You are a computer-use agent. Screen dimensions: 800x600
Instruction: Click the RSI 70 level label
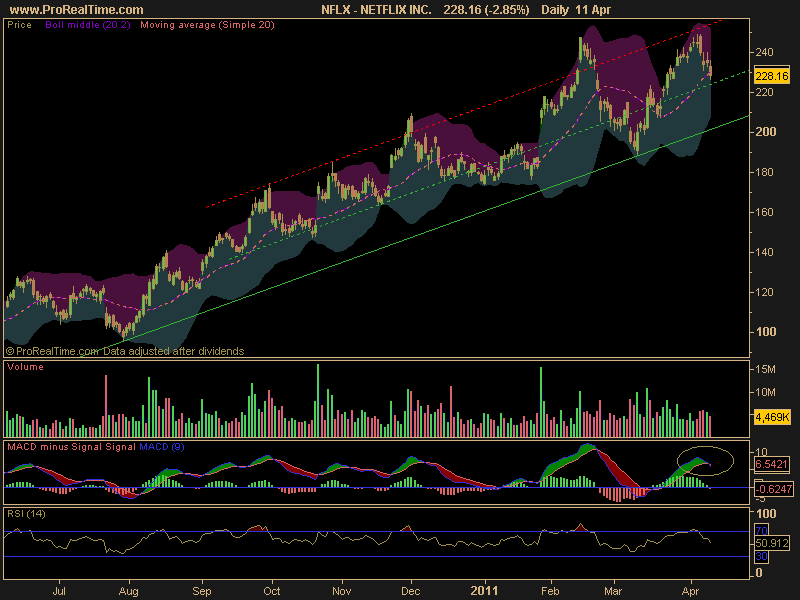point(761,531)
